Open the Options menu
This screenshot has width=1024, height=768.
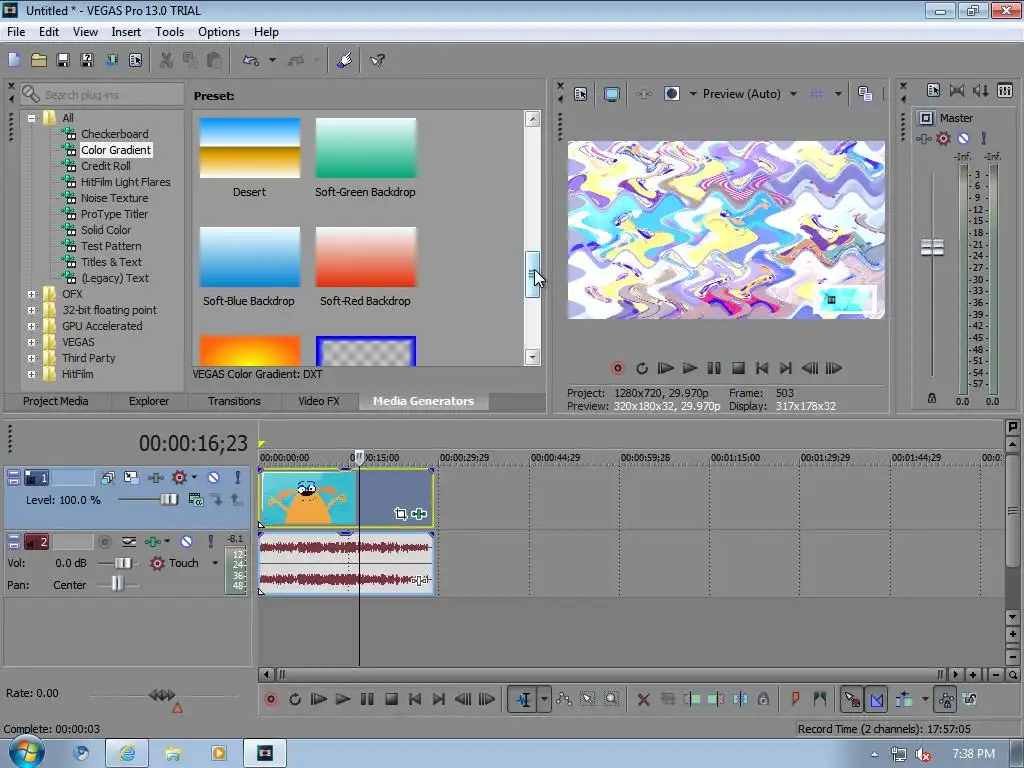219,32
